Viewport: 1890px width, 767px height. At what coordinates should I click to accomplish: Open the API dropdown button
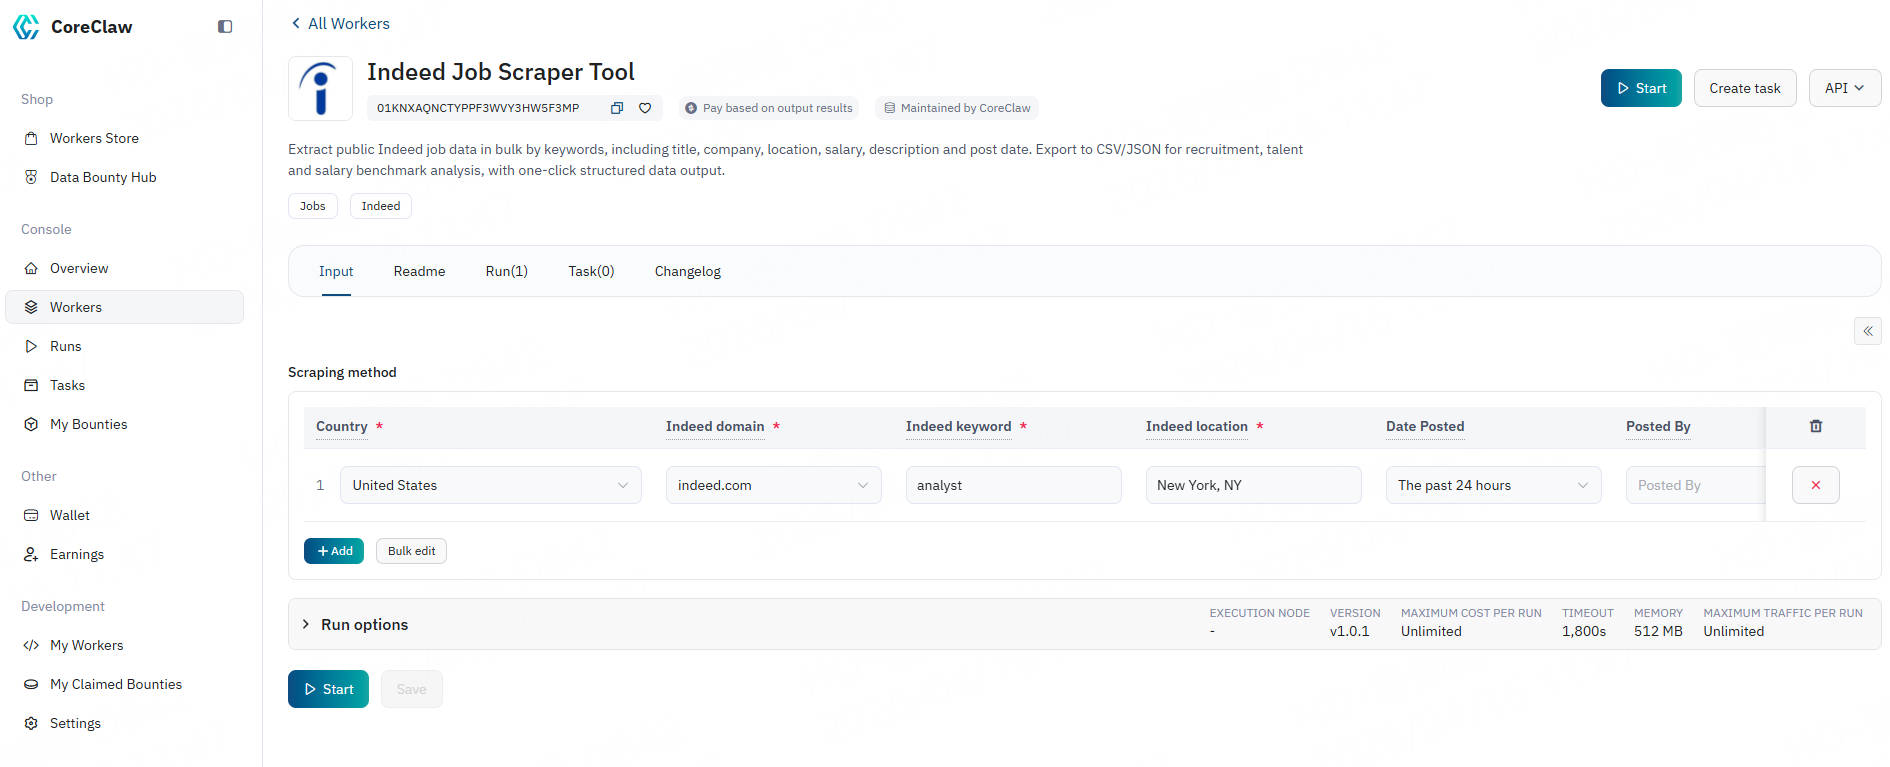tap(1844, 88)
